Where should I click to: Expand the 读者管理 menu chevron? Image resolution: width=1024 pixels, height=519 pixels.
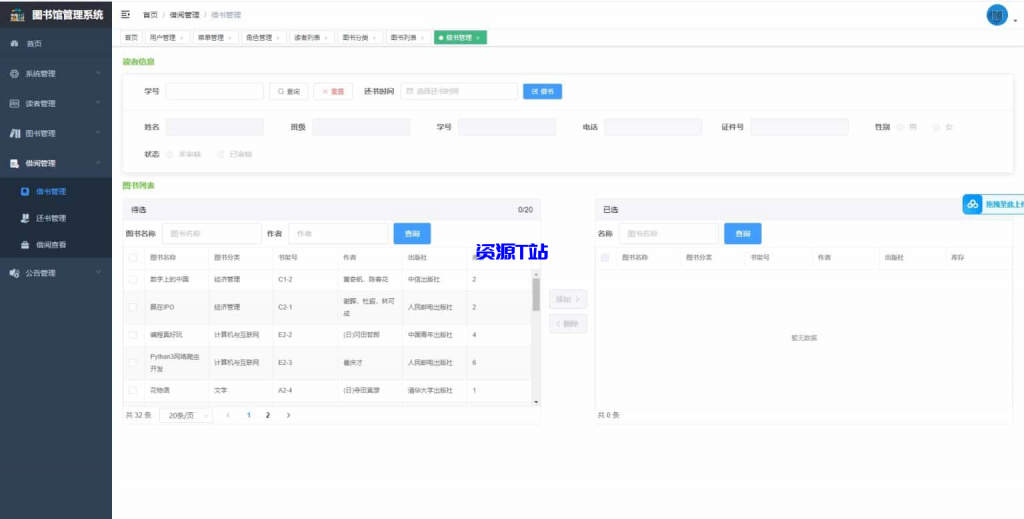pos(98,102)
